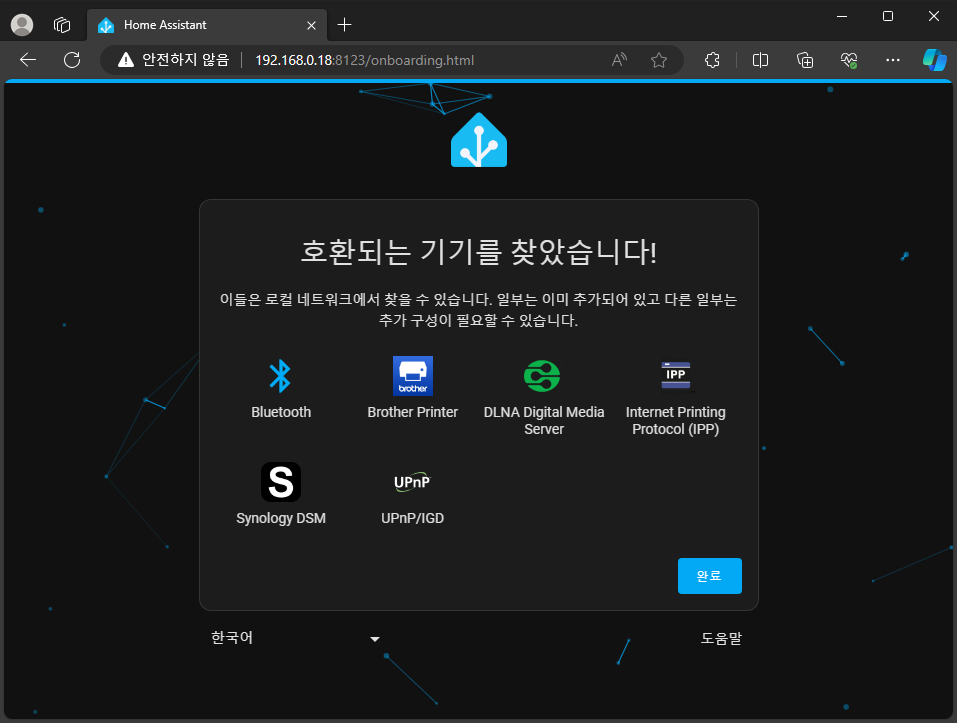Expand the 한국어 language dropdown
This screenshot has height=723, width=957.
tap(295, 638)
